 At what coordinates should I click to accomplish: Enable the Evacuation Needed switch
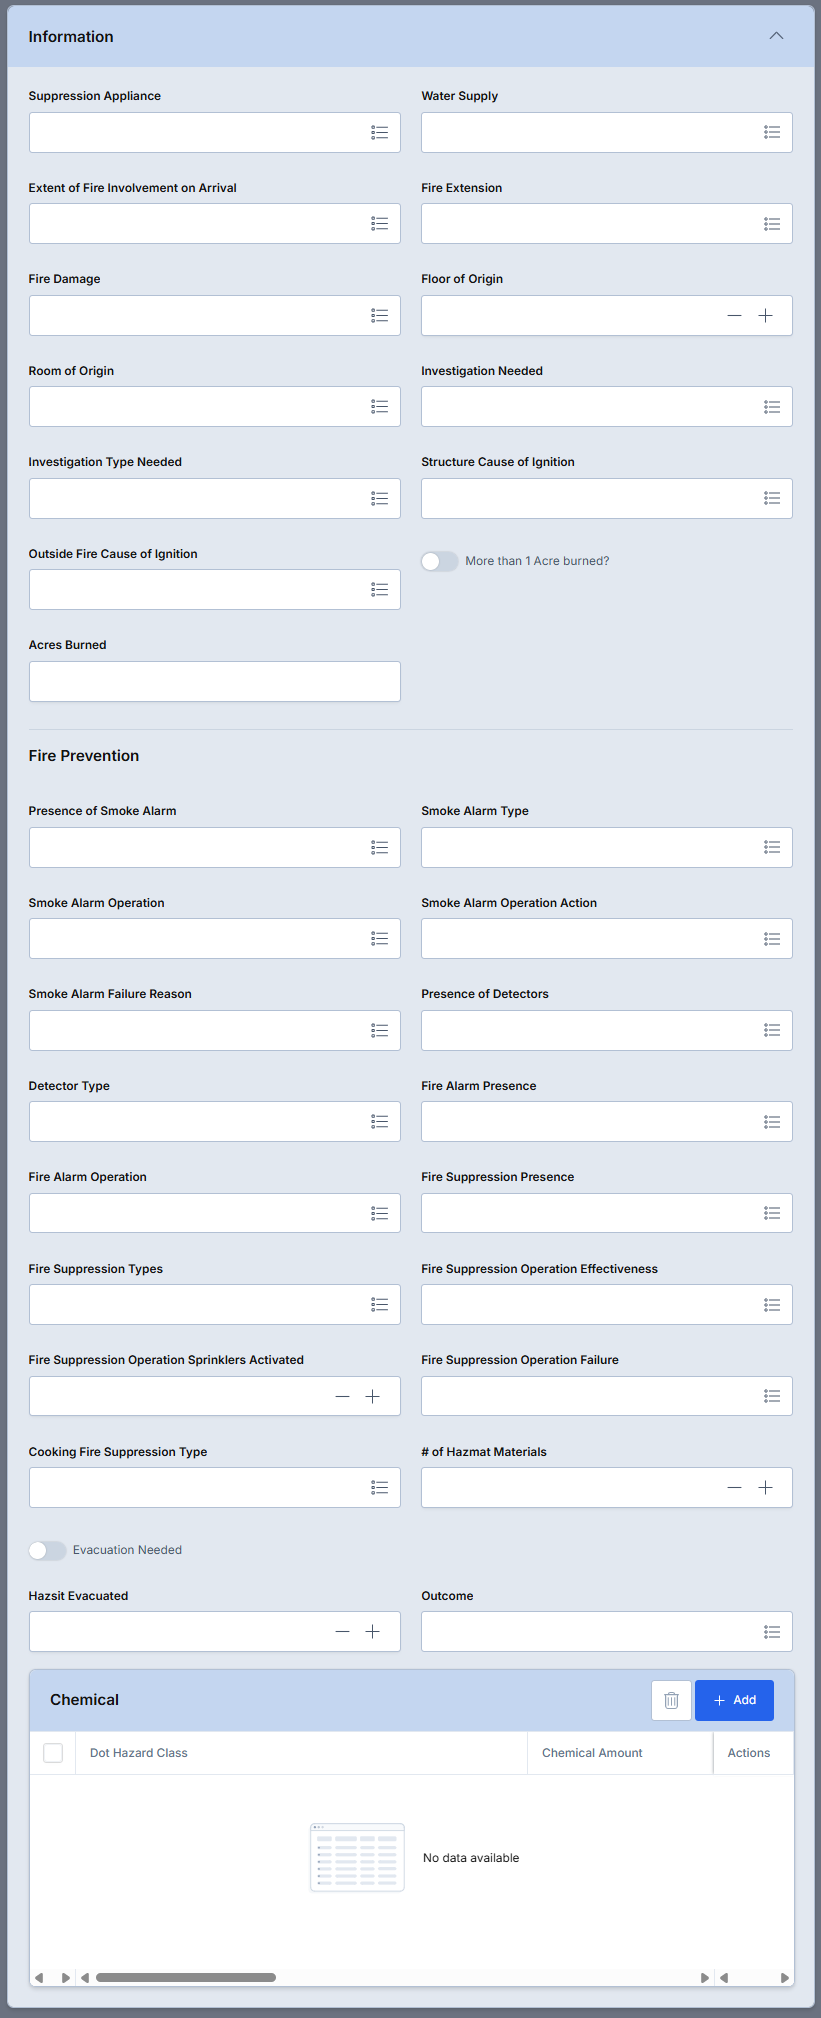47,1550
